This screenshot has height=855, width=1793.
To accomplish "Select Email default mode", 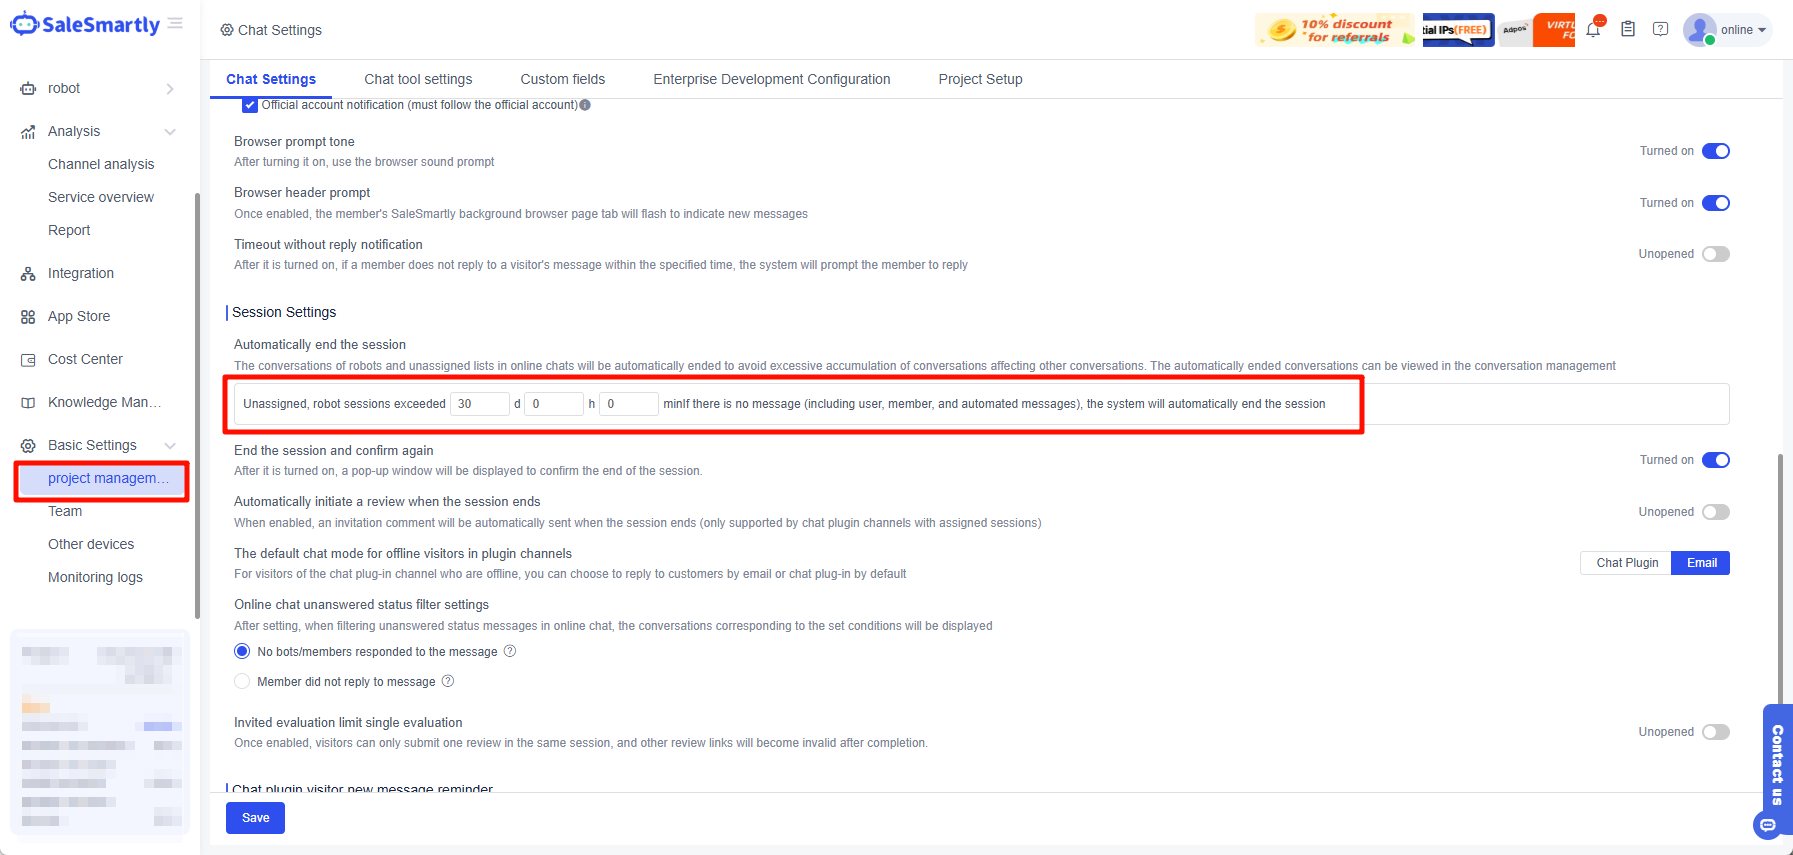I will click(x=1701, y=563).
